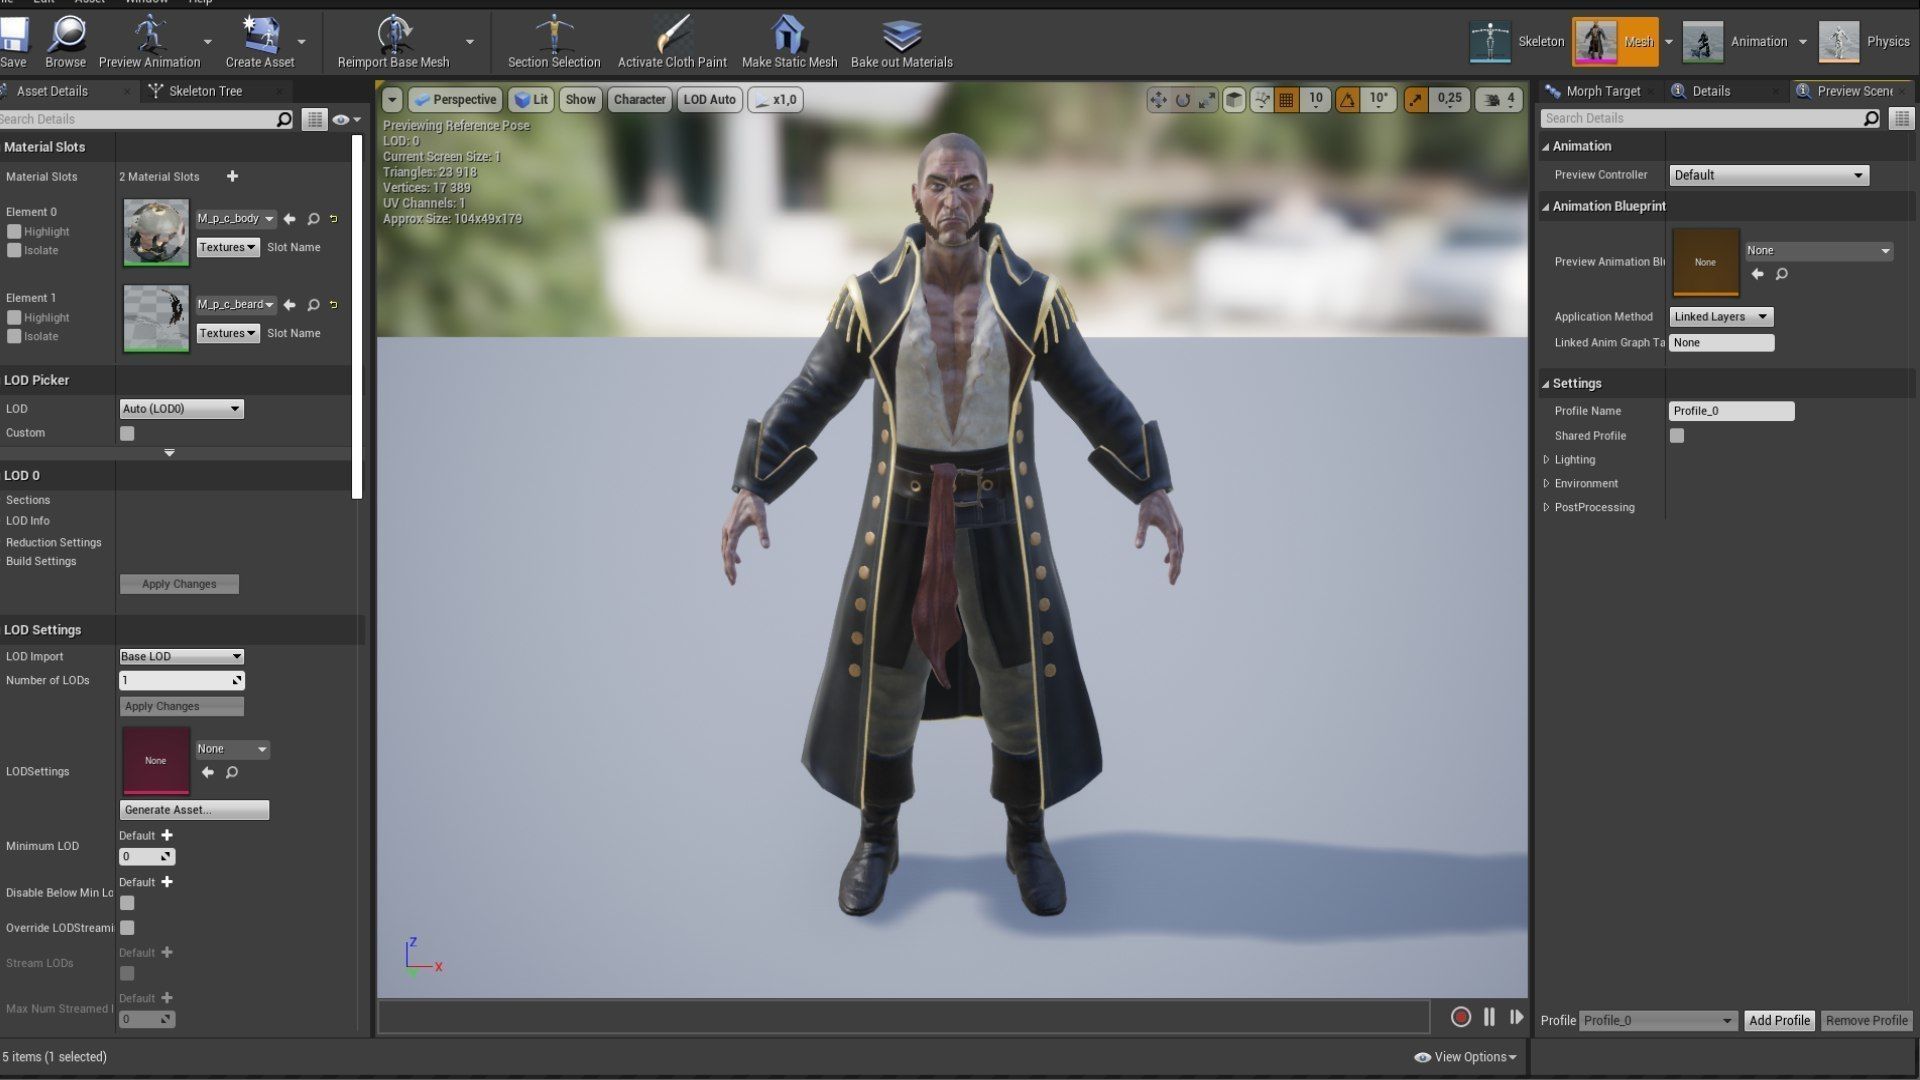Add a new material slot

(232, 176)
